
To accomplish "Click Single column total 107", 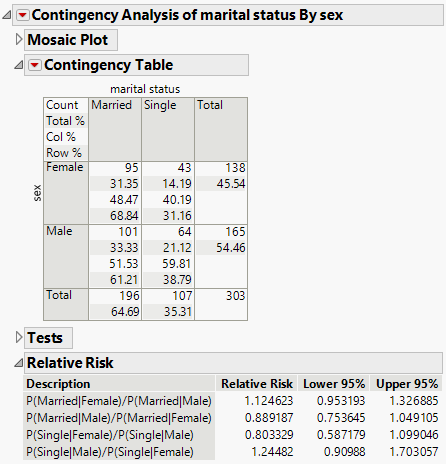I will tap(182, 296).
